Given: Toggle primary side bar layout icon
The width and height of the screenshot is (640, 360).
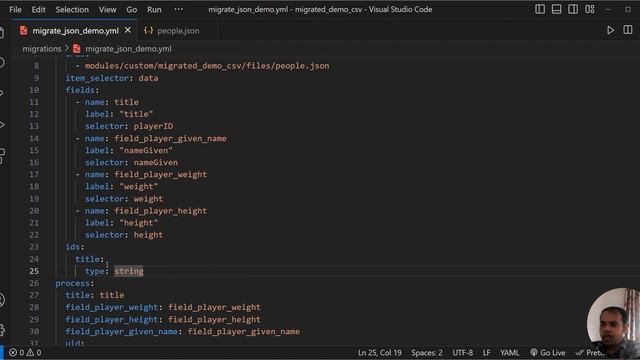Looking at the screenshot, I should (540, 9).
